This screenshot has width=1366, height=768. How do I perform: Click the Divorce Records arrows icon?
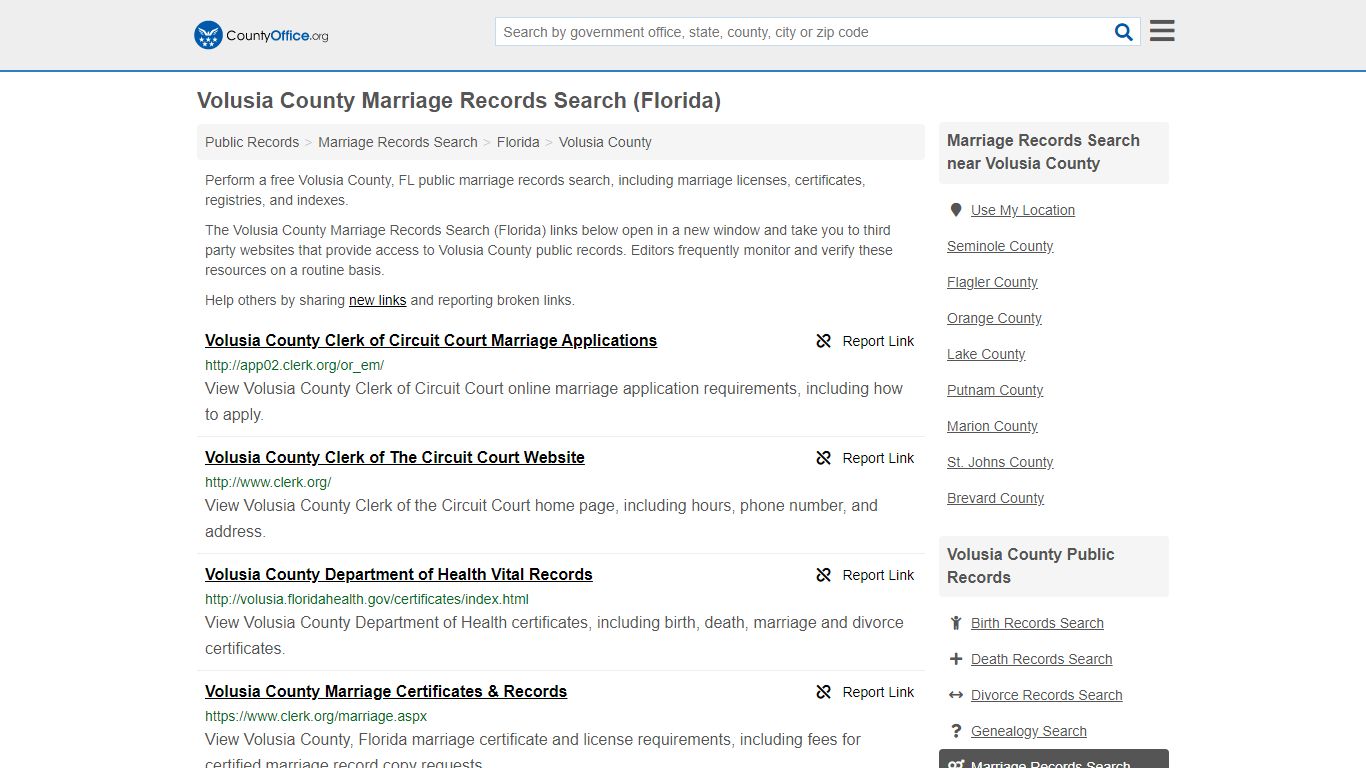[956, 695]
